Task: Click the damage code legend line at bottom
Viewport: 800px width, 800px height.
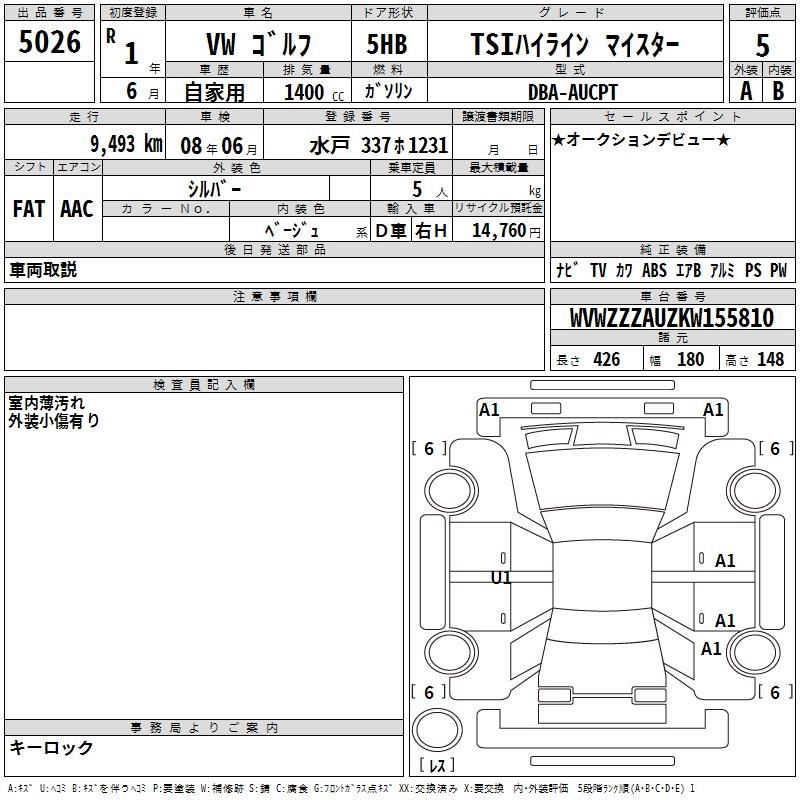Action: tap(351, 788)
